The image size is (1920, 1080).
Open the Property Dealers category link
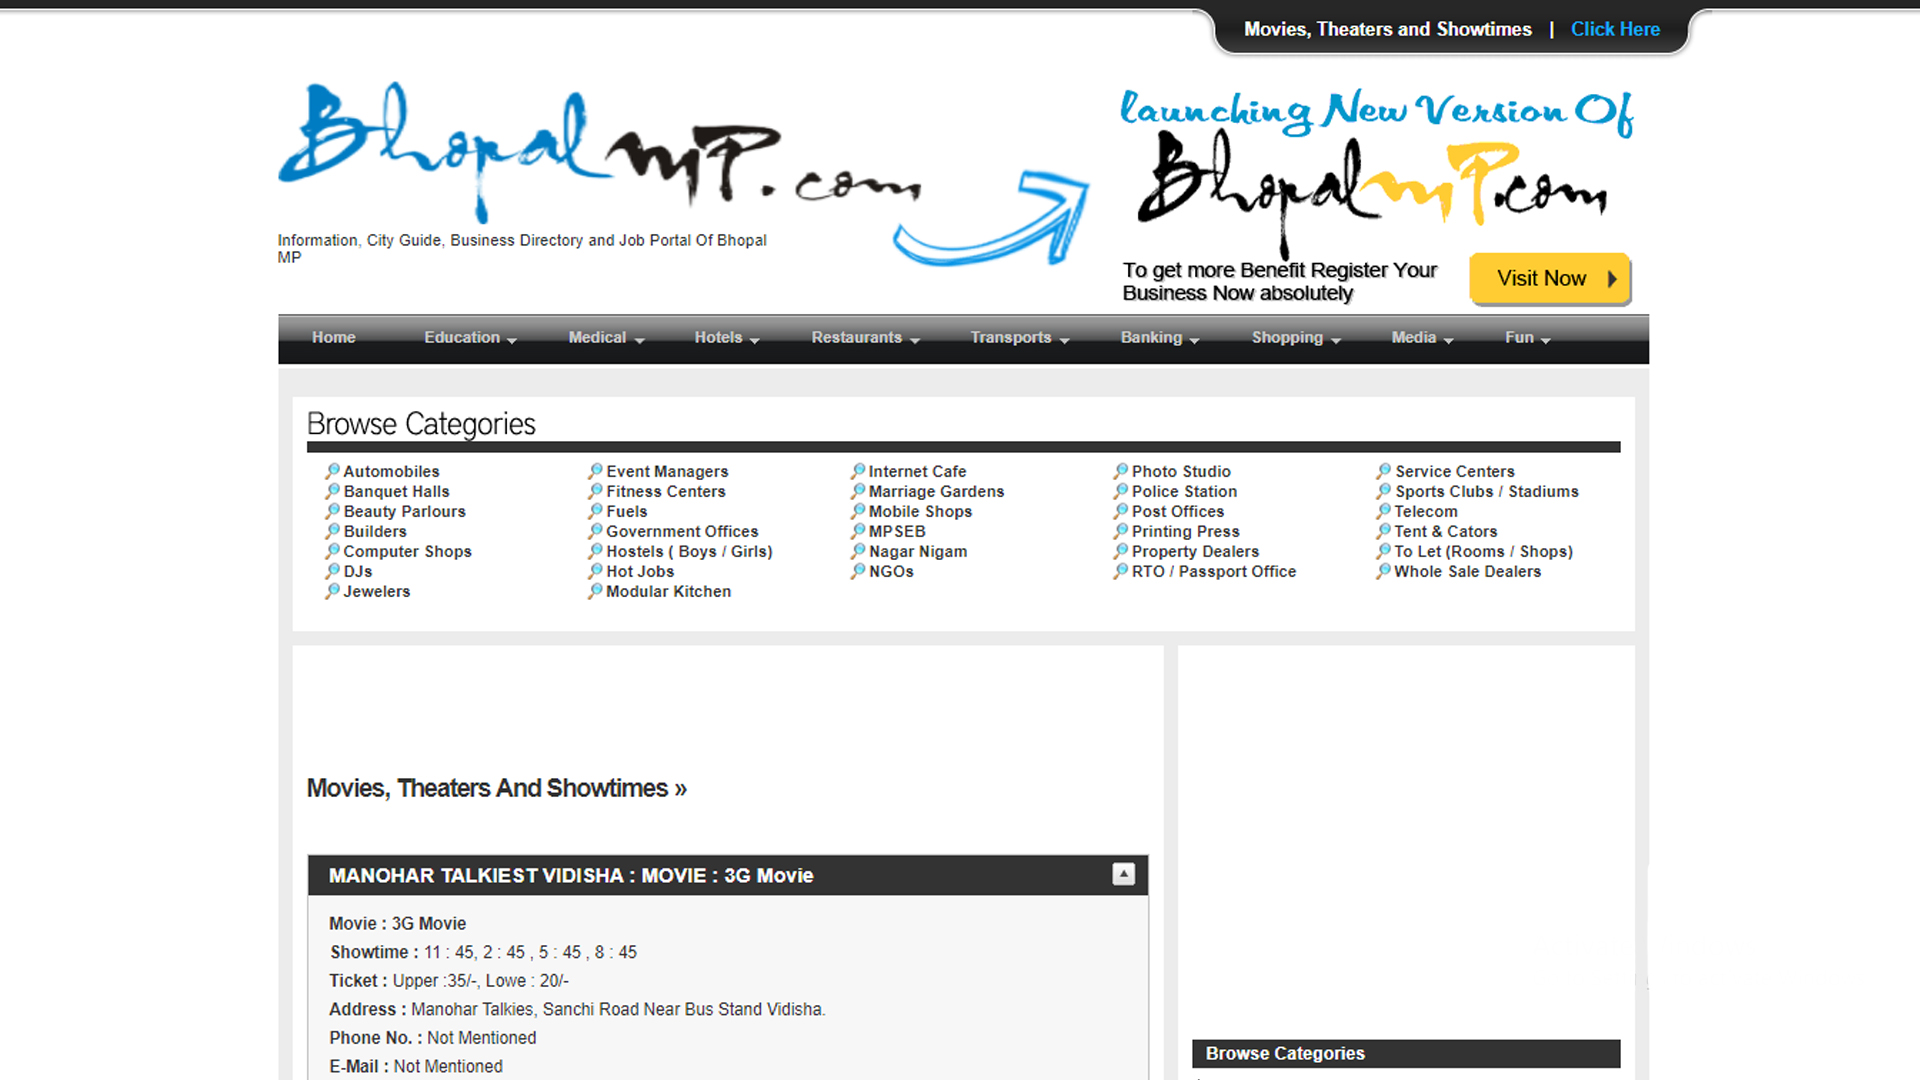(1195, 551)
